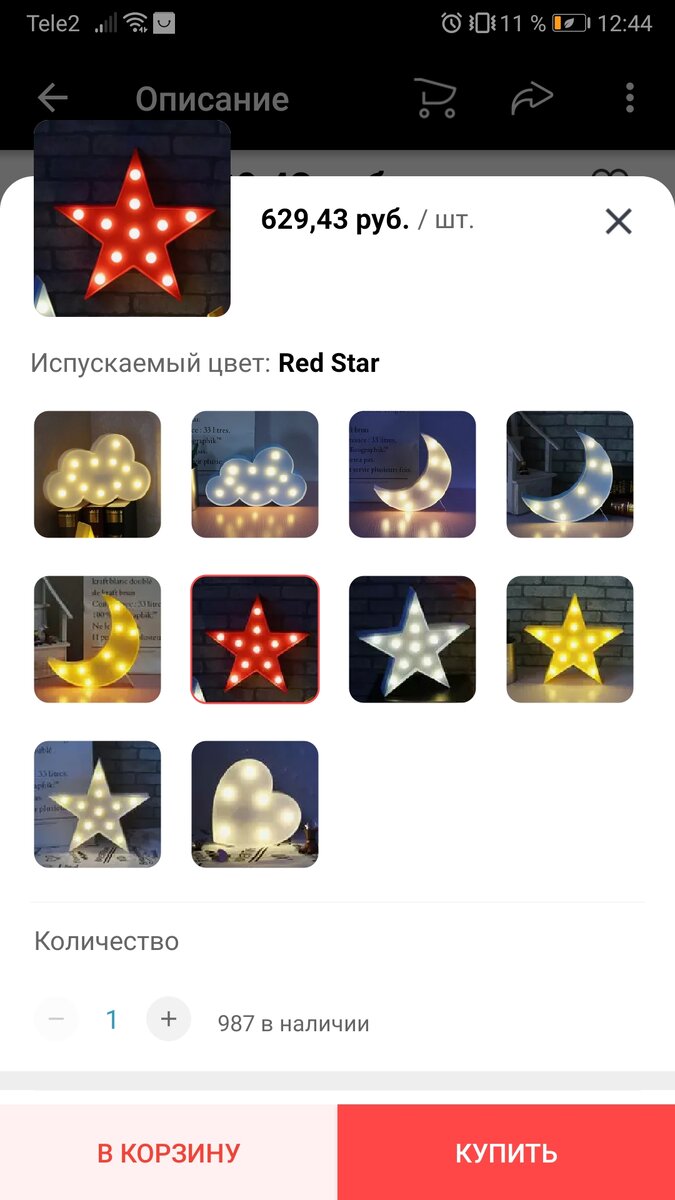Tap the КУПИТЬ buy button
The width and height of the screenshot is (675, 1200).
pyautogui.click(x=506, y=1152)
